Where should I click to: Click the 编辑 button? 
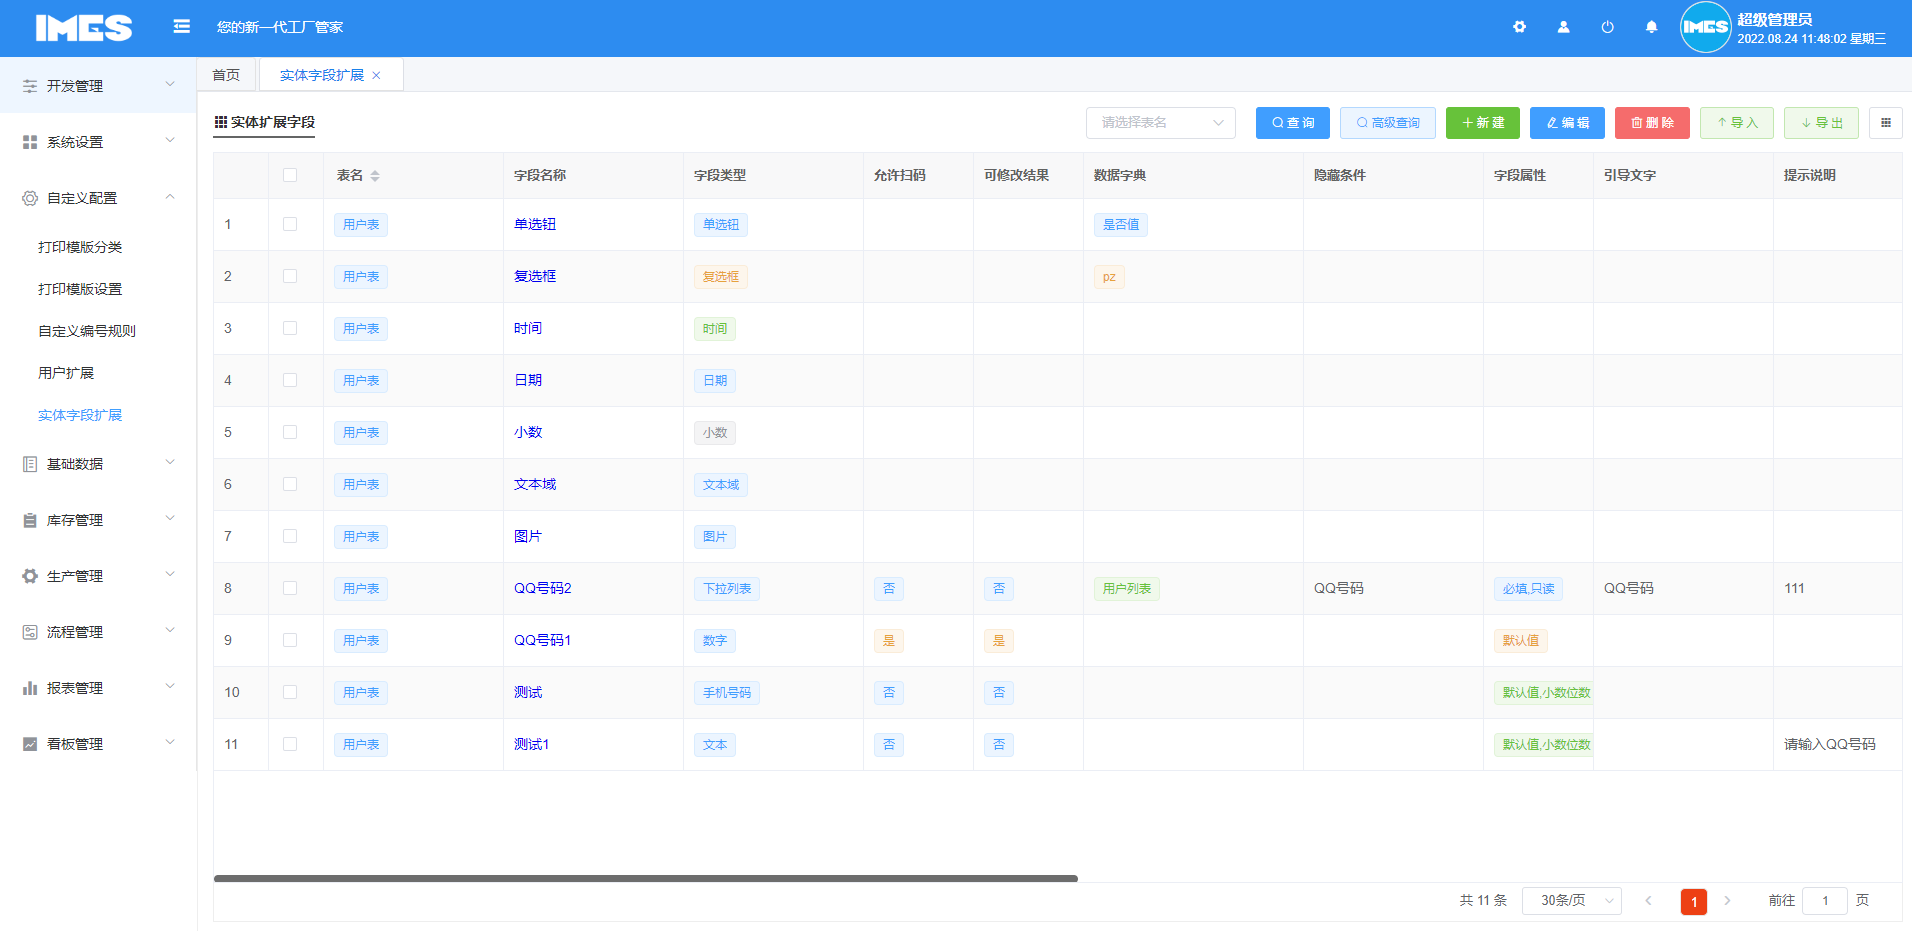(x=1567, y=123)
